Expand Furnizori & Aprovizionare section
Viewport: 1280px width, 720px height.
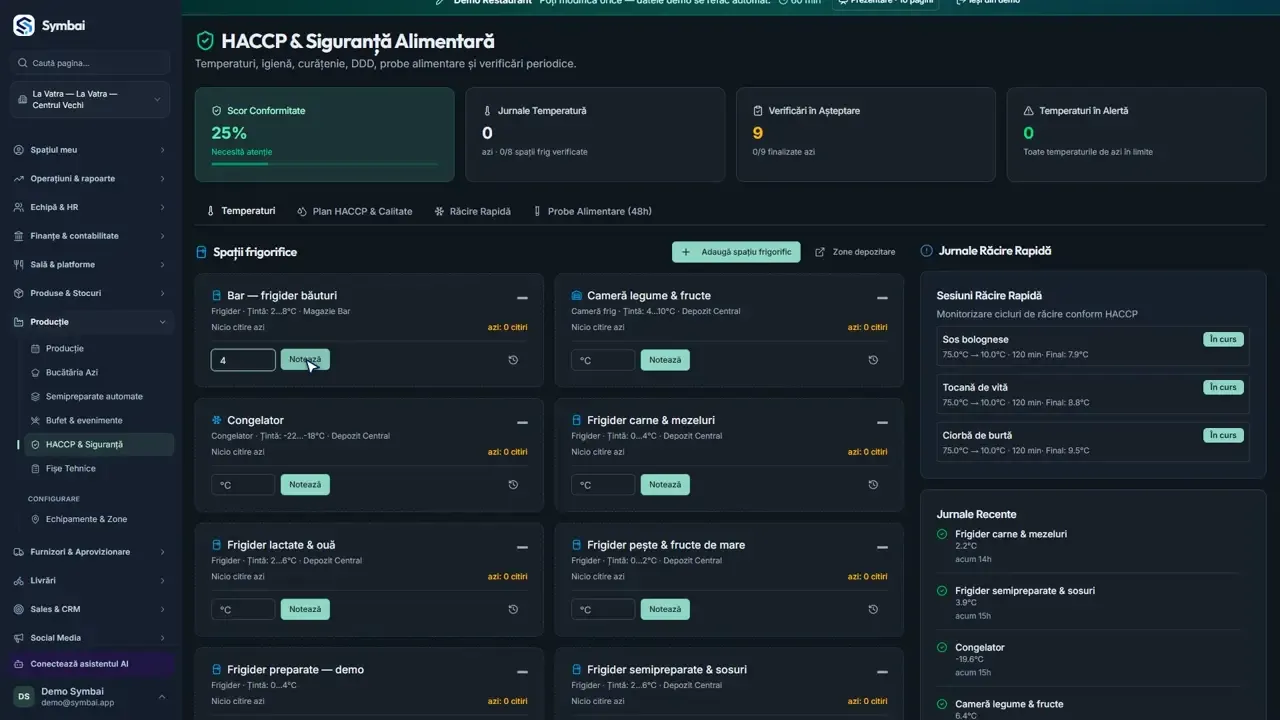[x=91, y=552]
